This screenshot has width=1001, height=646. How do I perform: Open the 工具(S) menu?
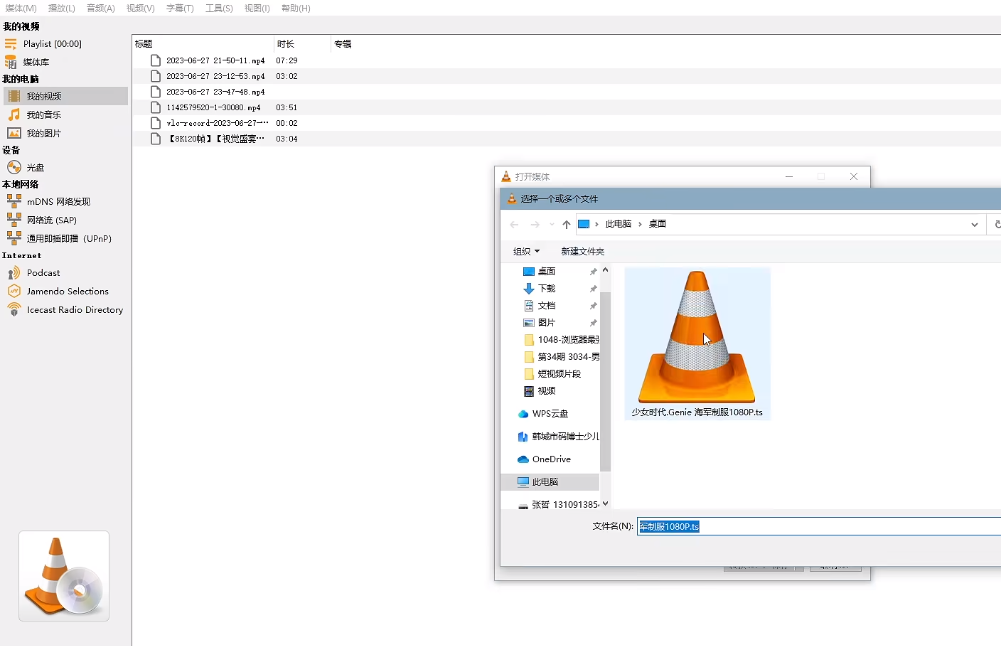pos(219,8)
